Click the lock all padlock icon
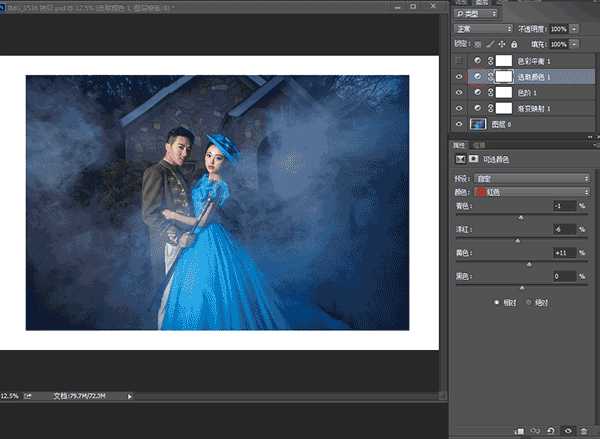This screenshot has width=600, height=439. [x=514, y=44]
